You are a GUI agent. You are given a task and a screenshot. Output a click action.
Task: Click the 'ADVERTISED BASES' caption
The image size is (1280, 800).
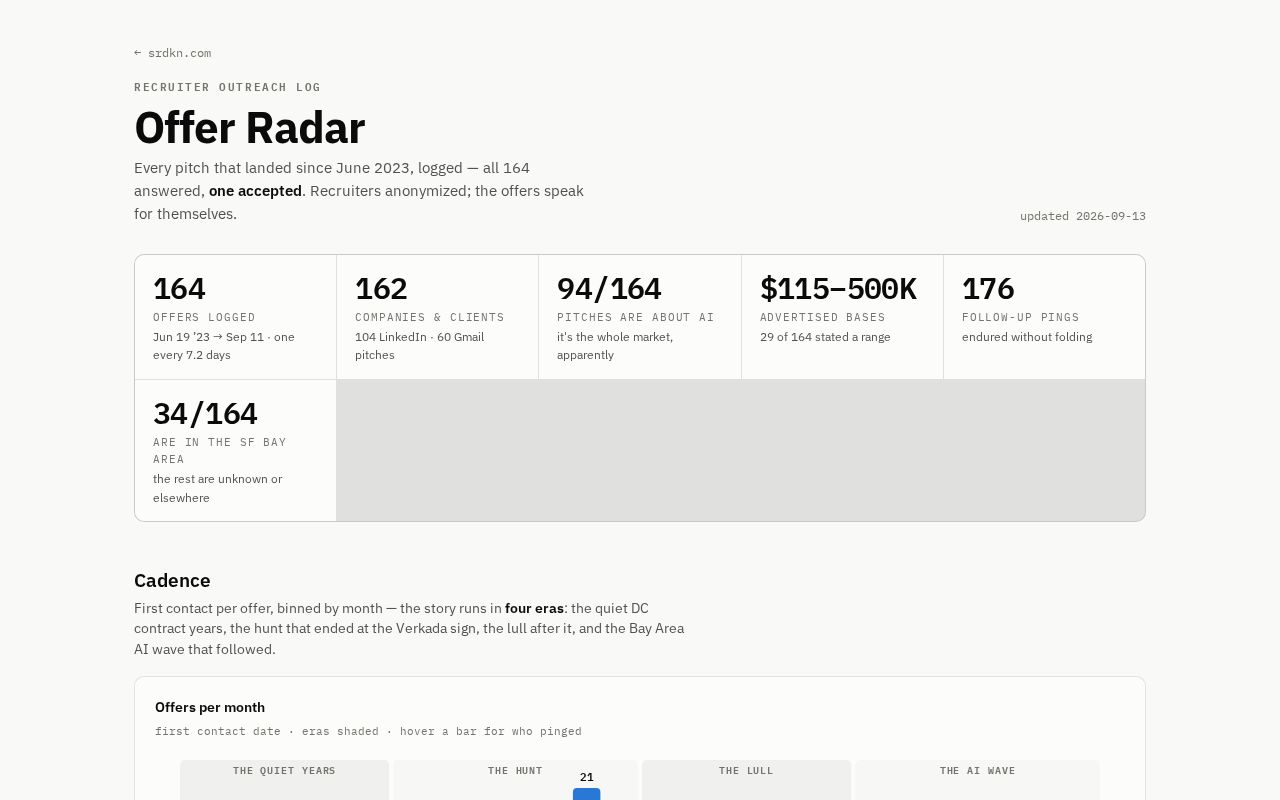[823, 317]
